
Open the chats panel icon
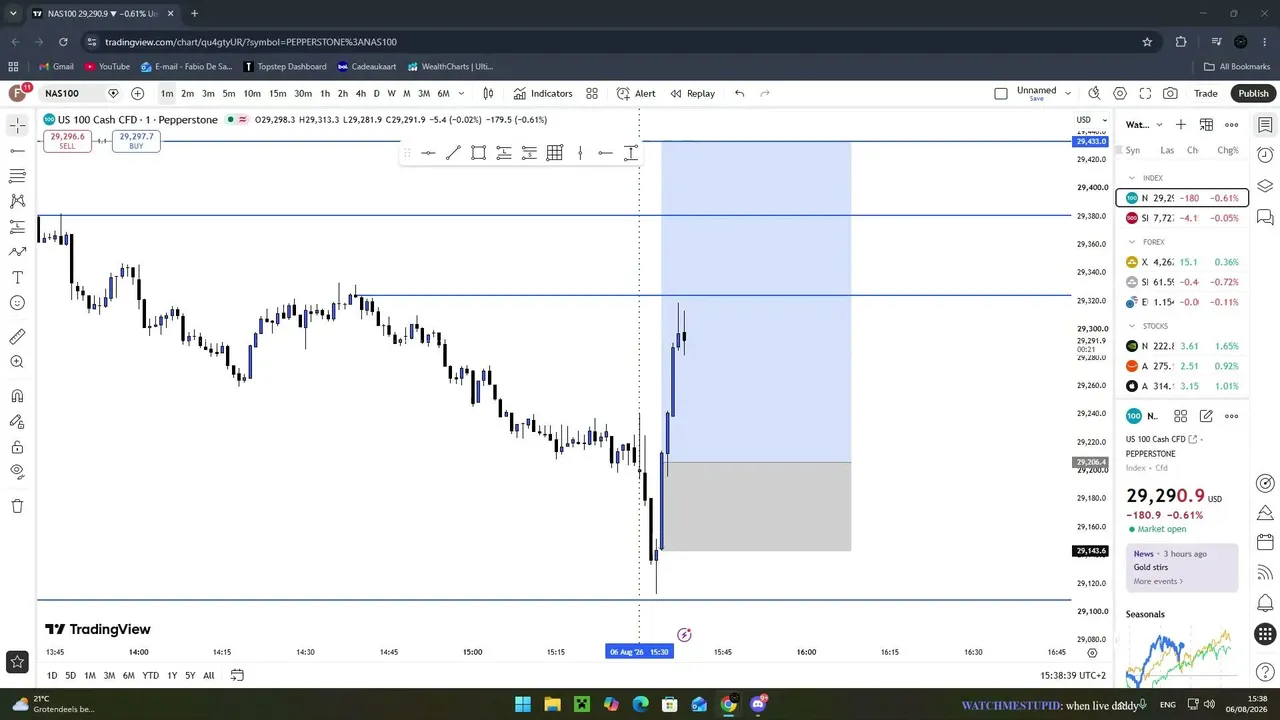point(1265,216)
